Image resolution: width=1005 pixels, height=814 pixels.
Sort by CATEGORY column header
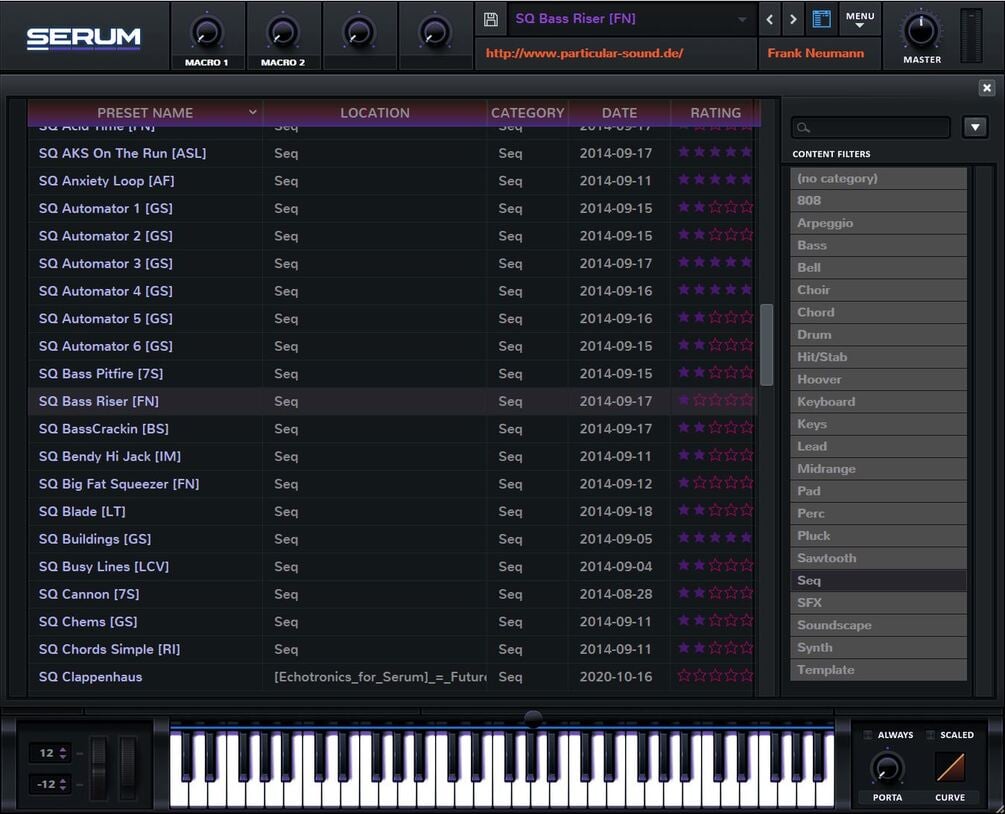coord(527,113)
